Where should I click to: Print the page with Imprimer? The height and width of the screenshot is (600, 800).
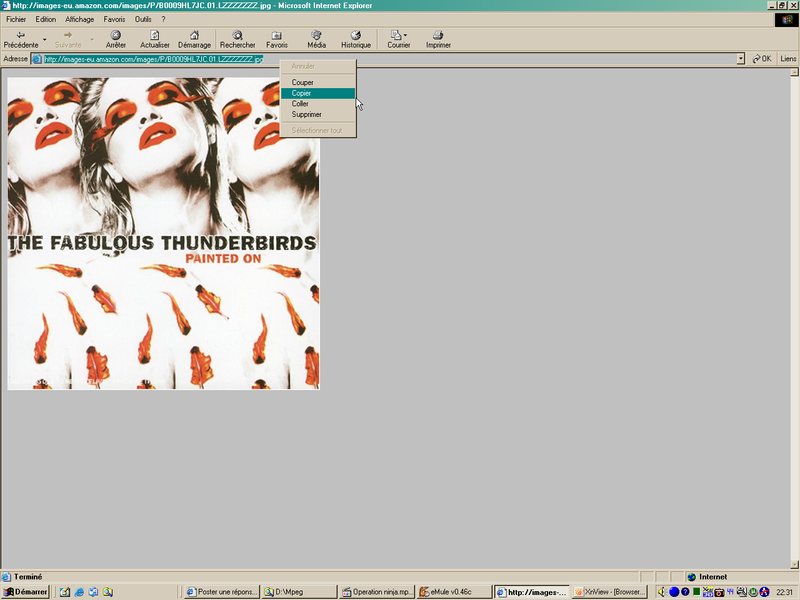(x=438, y=39)
